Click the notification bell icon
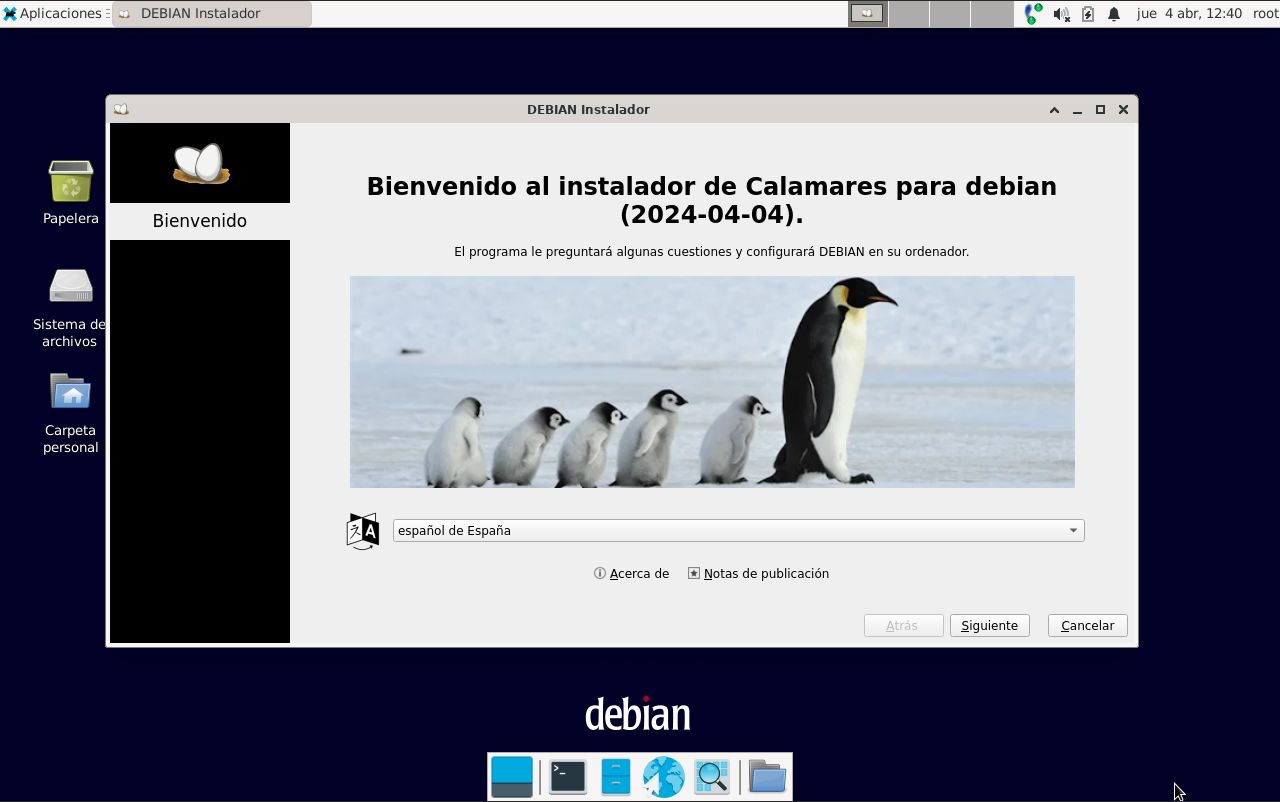 pyautogui.click(x=1113, y=14)
